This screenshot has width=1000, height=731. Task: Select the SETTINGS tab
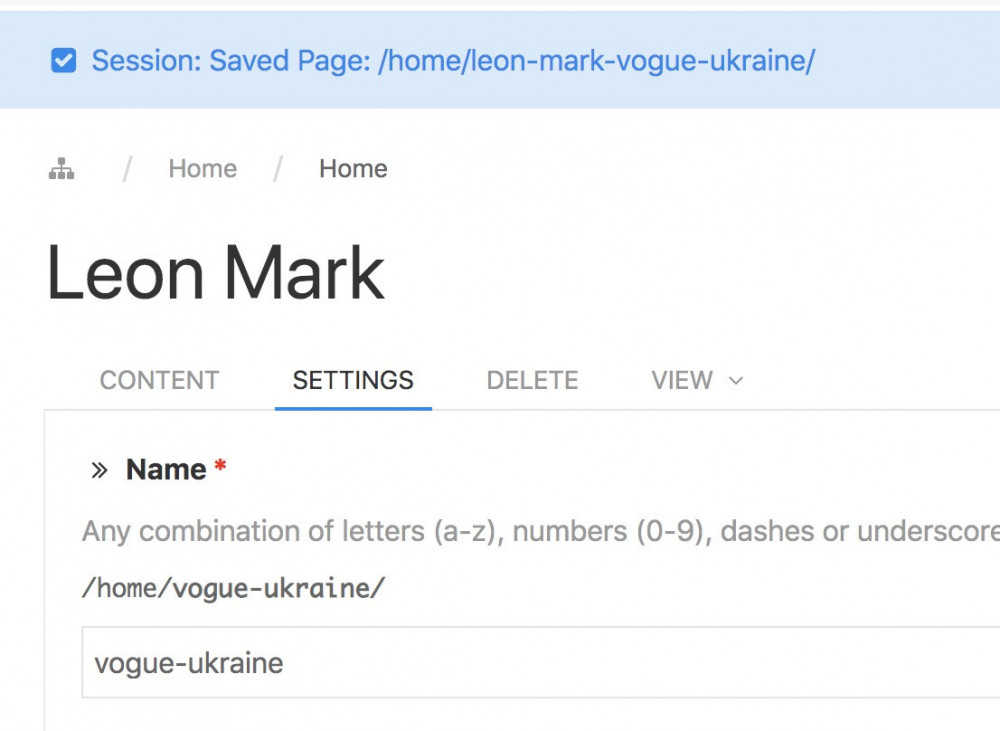pos(353,381)
